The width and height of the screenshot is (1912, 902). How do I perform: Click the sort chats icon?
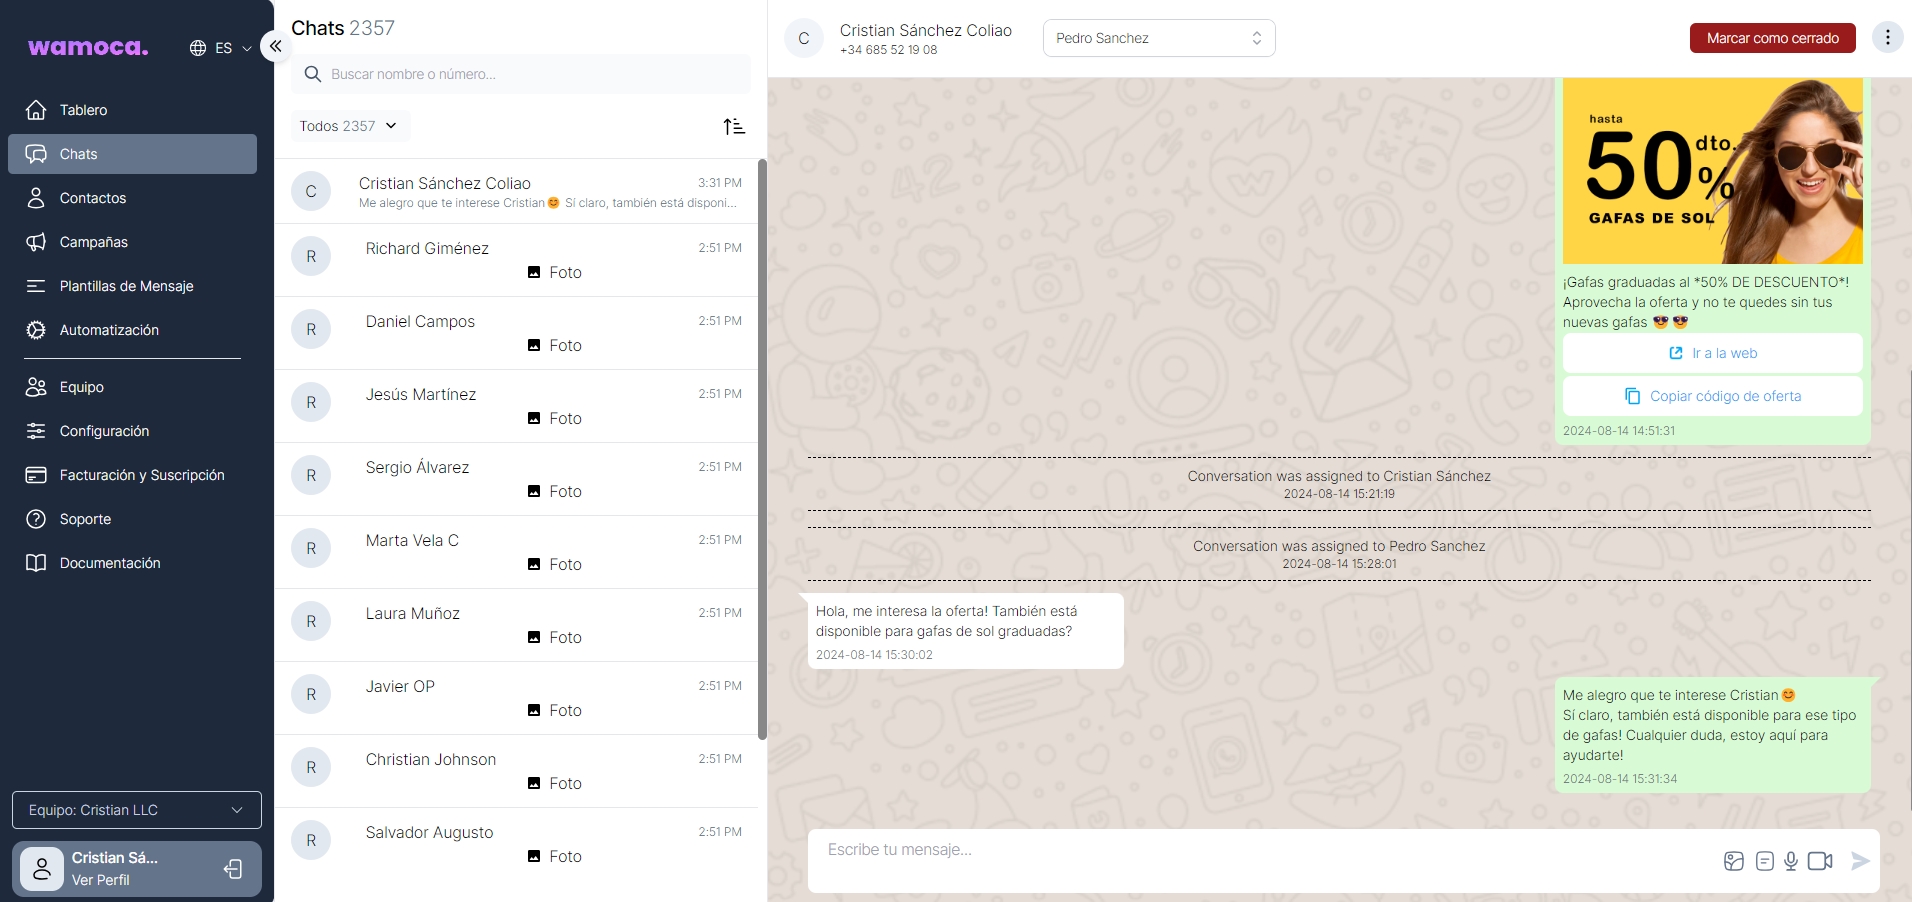734,126
